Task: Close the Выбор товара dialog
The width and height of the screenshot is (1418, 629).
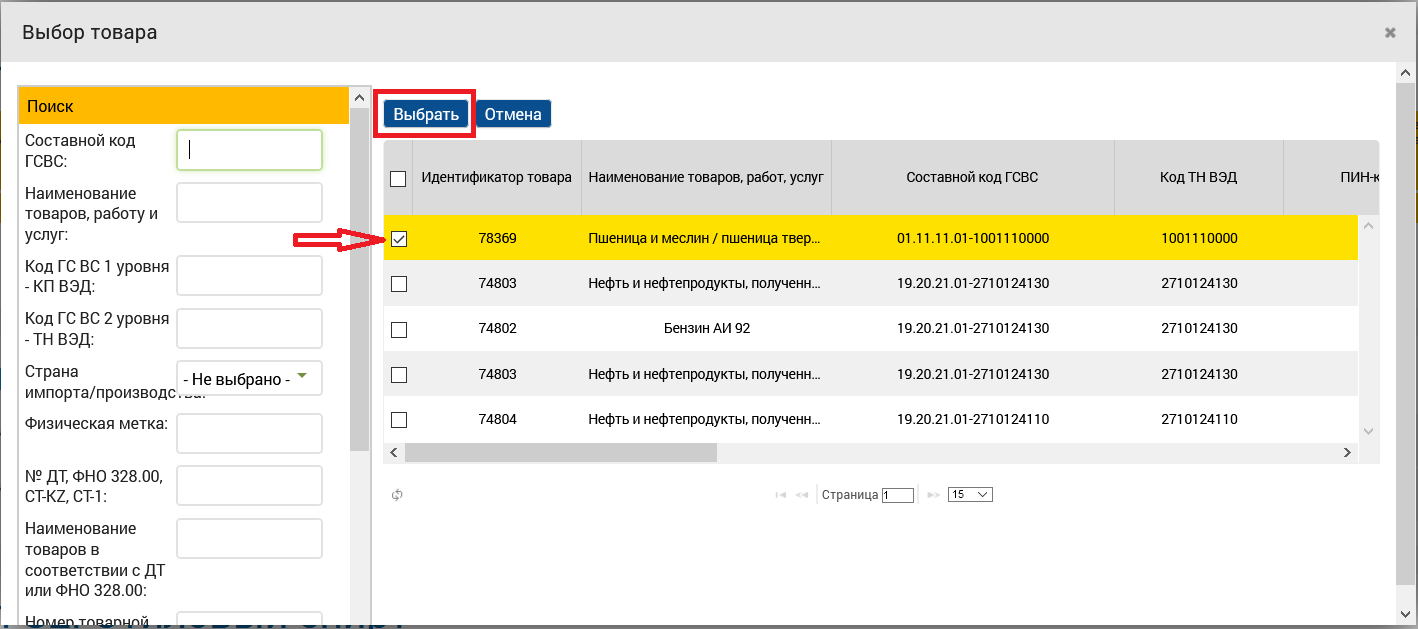Action: pos(1390,33)
